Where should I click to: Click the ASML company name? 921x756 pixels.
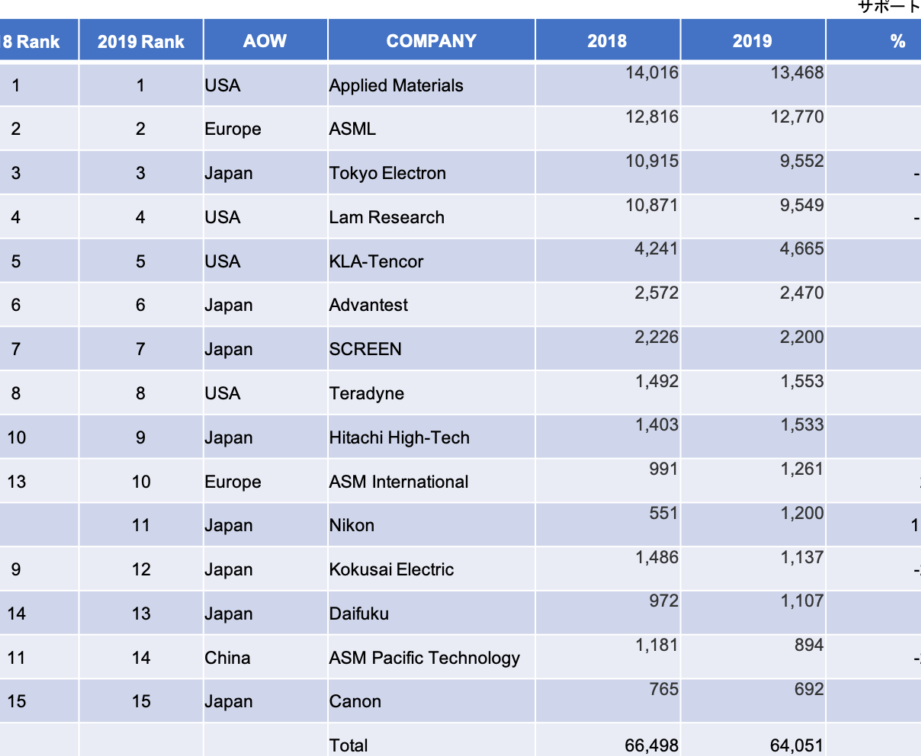pyautogui.click(x=353, y=129)
